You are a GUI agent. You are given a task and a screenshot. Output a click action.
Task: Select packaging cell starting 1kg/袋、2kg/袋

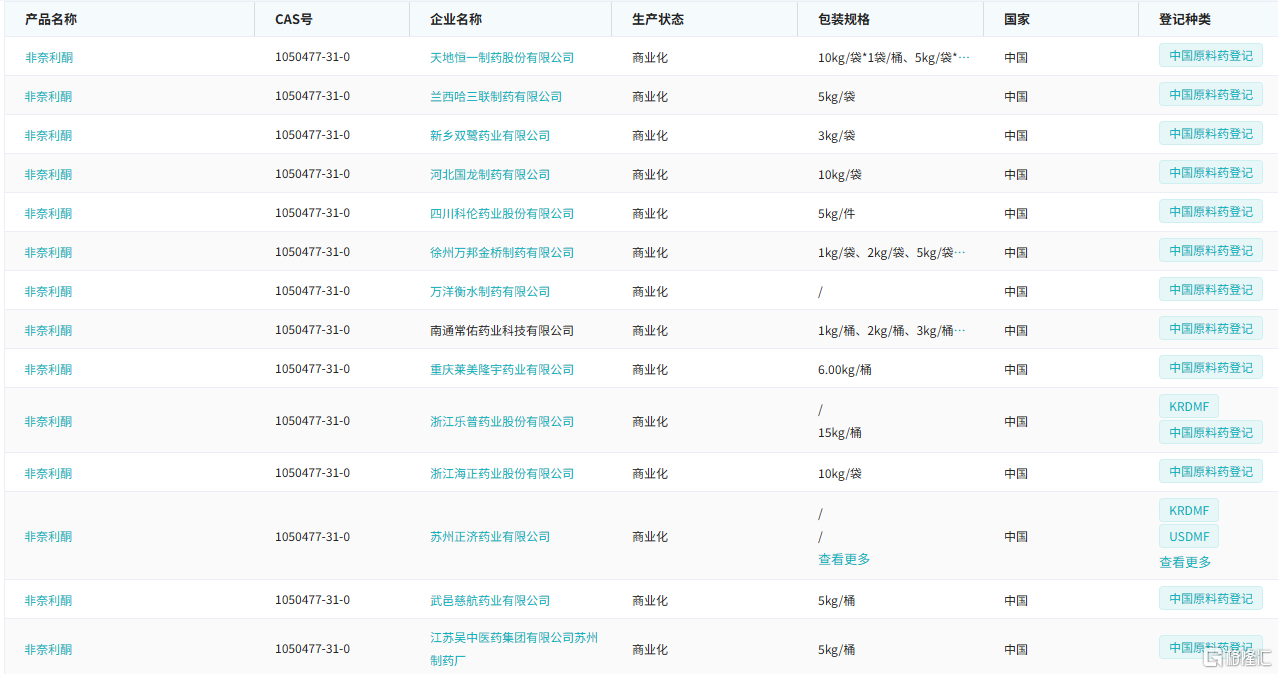coord(892,252)
